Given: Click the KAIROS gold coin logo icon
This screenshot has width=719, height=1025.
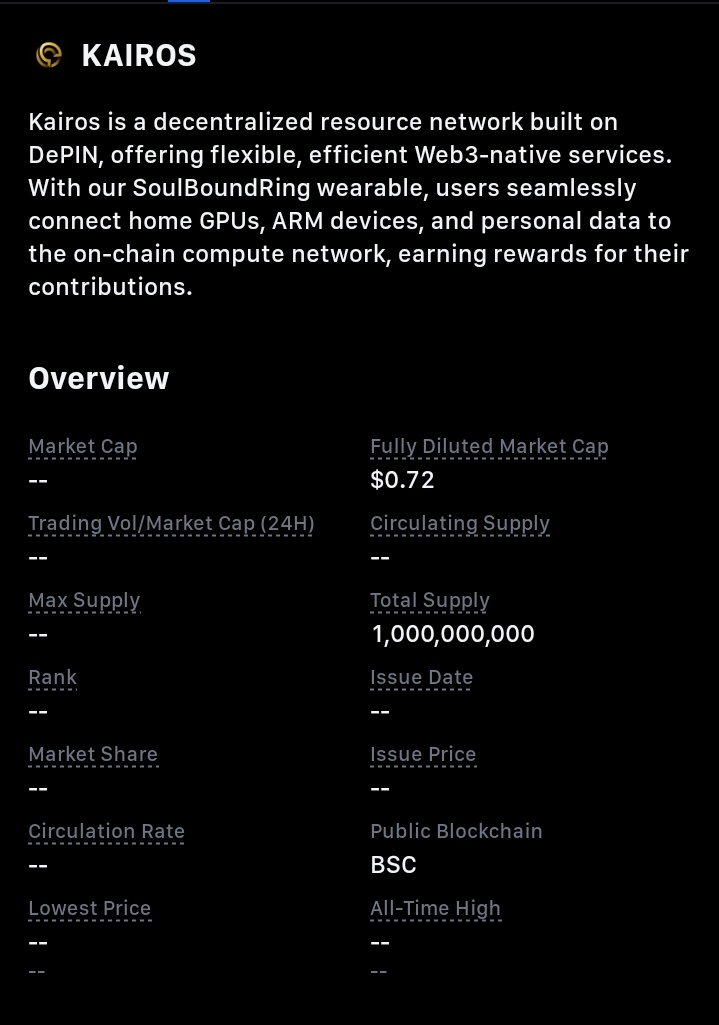Looking at the screenshot, I should [48, 55].
